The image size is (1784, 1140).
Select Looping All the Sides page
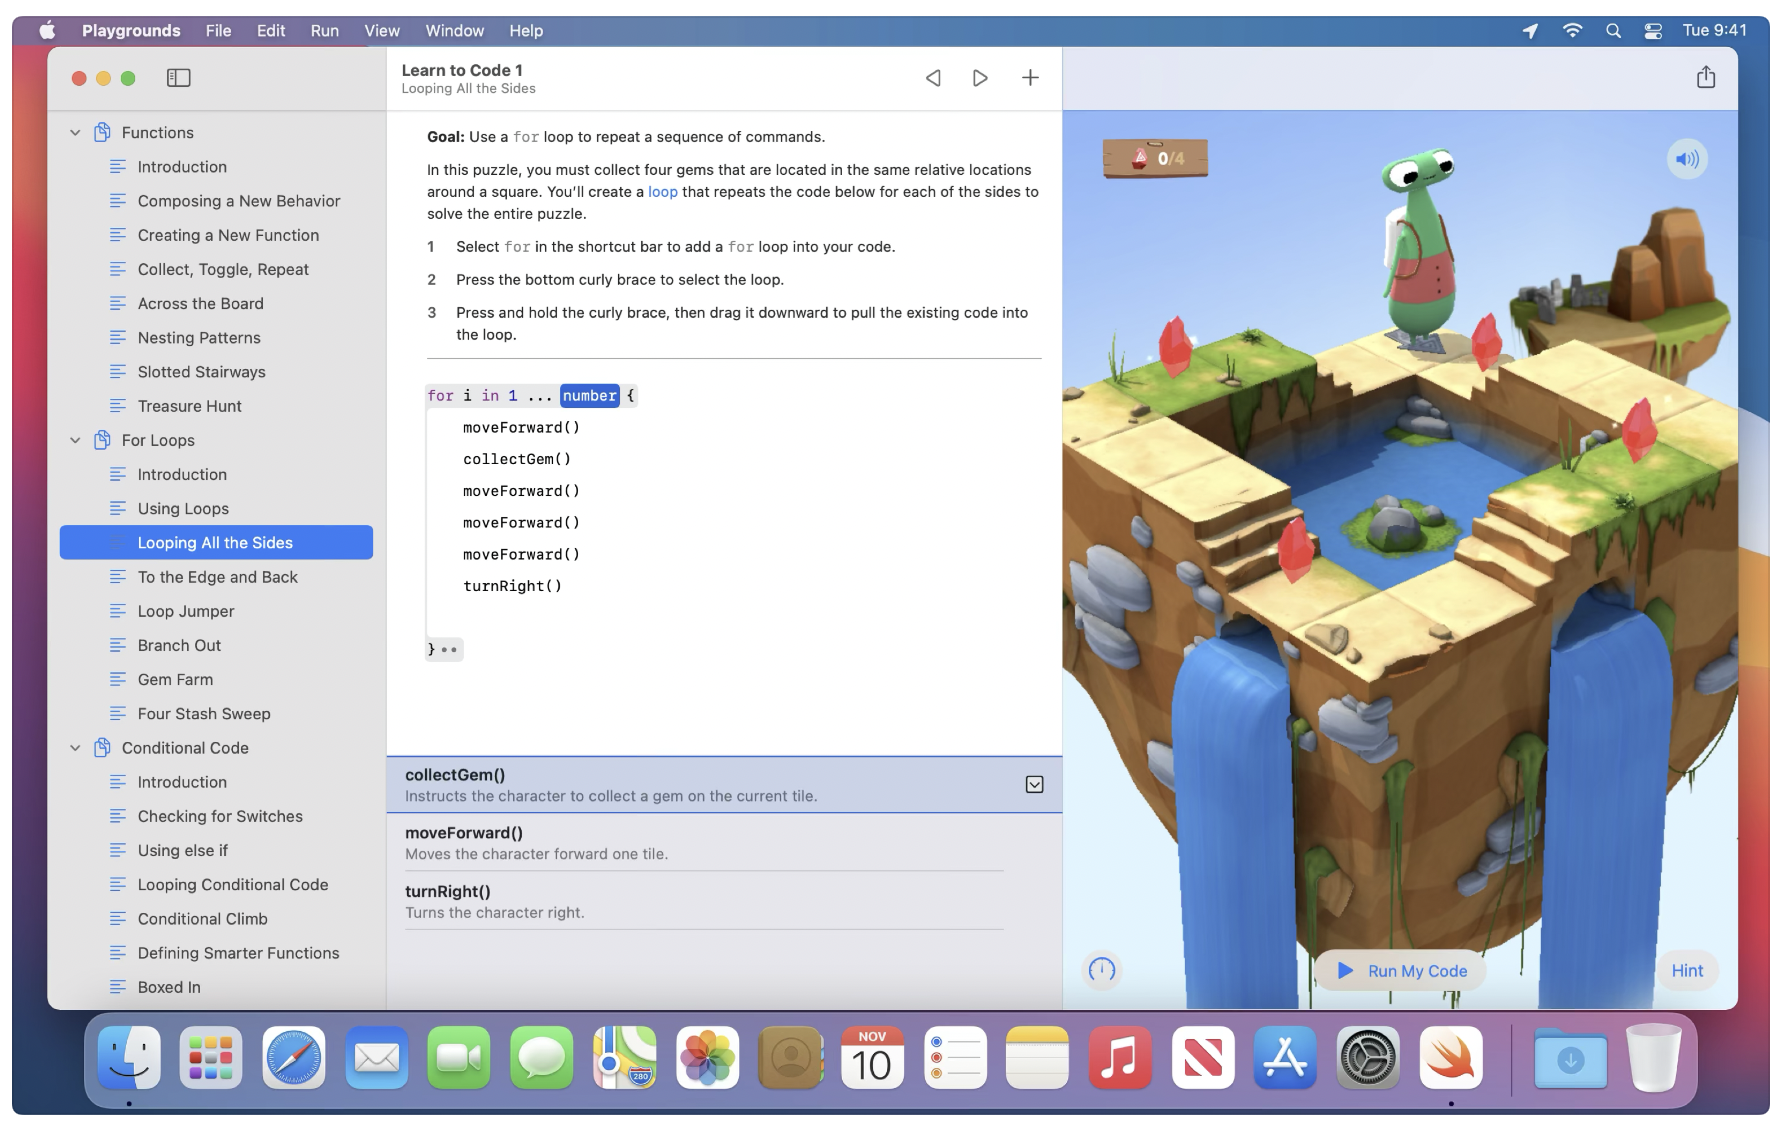(x=216, y=543)
